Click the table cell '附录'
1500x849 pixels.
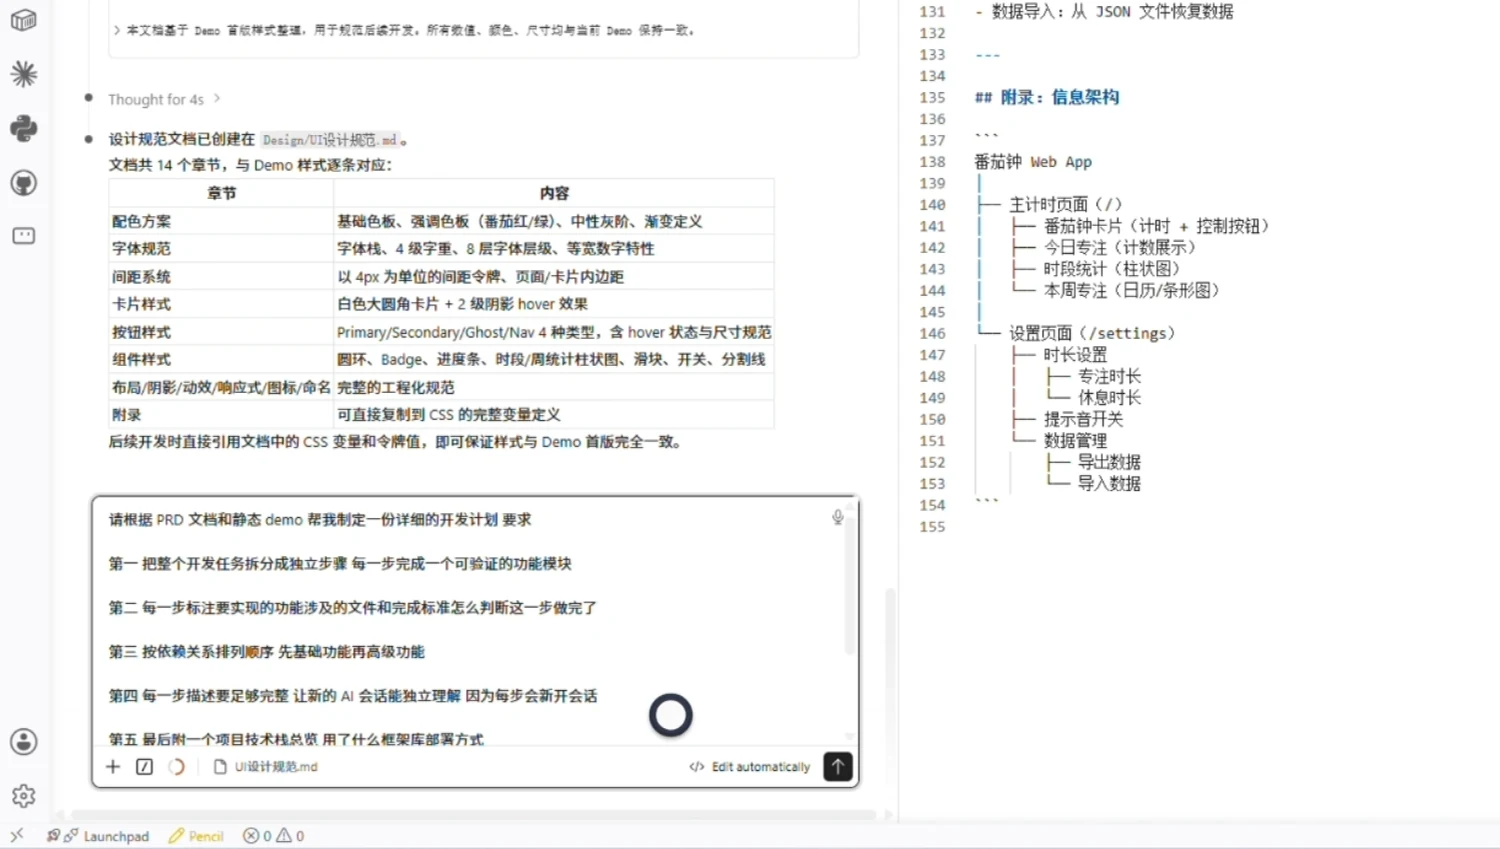tap(221, 414)
